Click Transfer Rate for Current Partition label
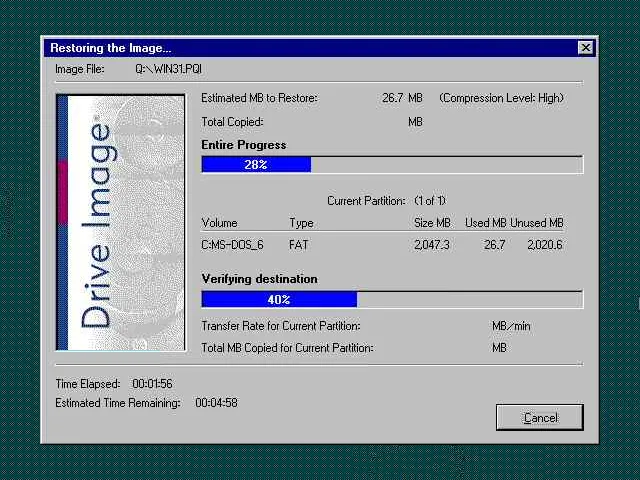 [281, 326]
